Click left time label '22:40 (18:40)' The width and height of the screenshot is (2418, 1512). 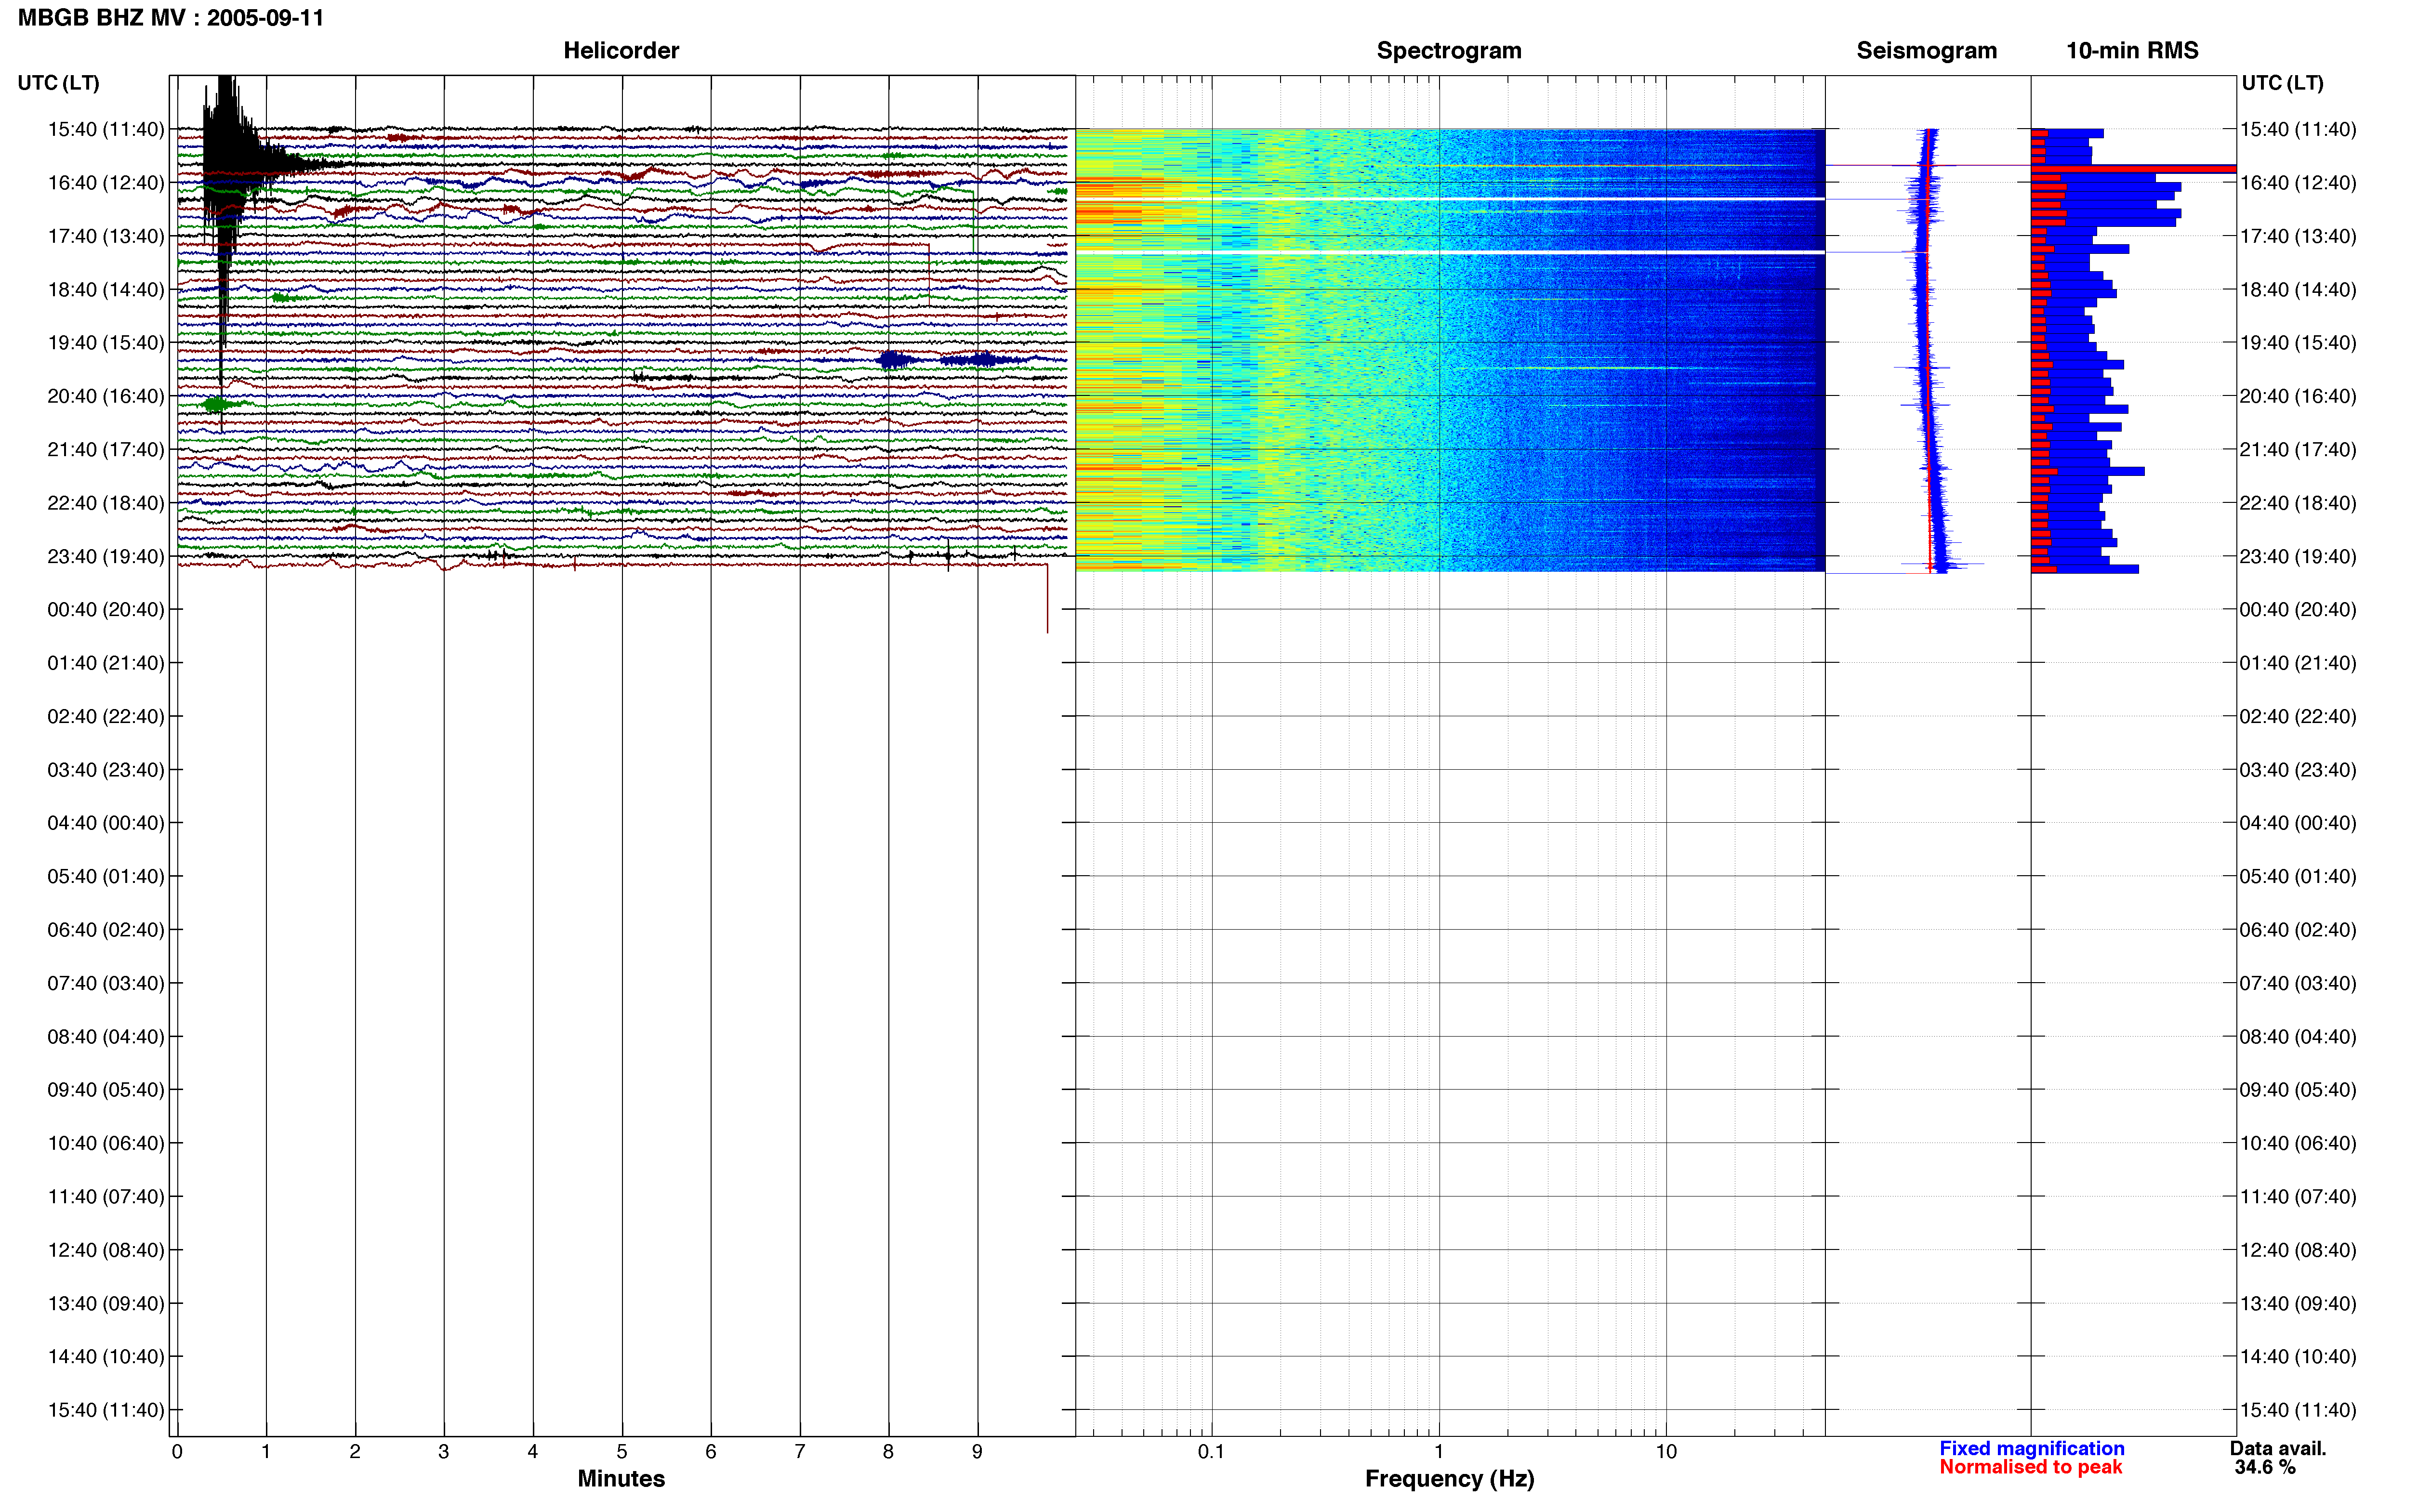click(106, 503)
